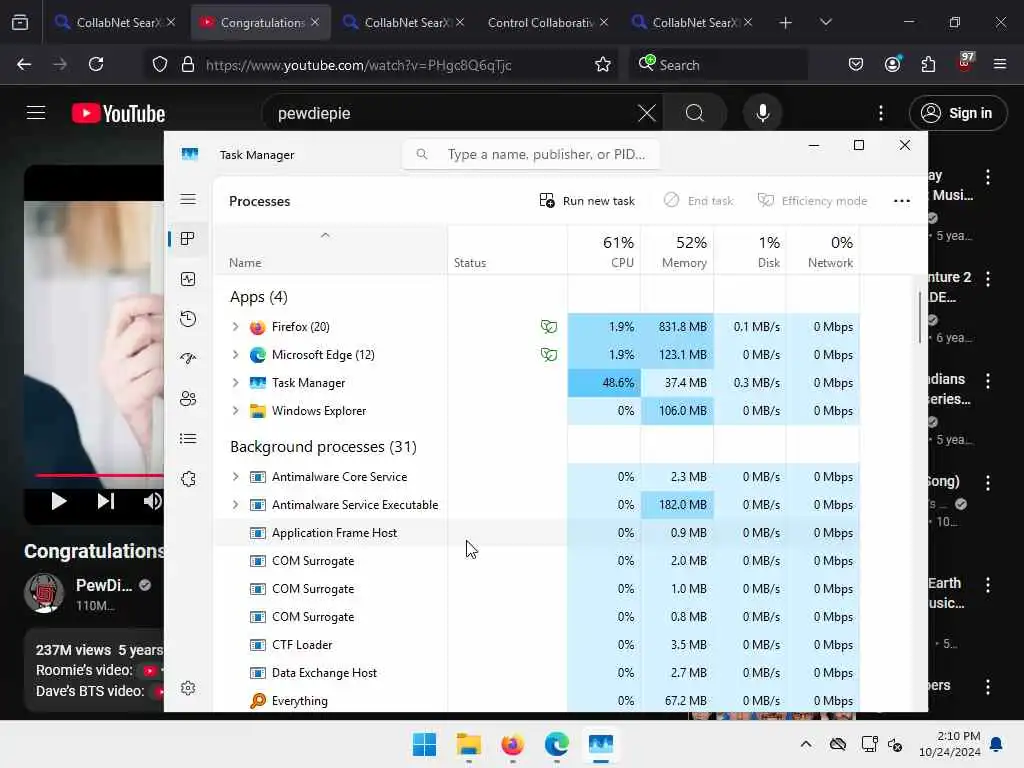1024x768 pixels.
Task: Select Data Exchange Host process
Action: (536, 673)
